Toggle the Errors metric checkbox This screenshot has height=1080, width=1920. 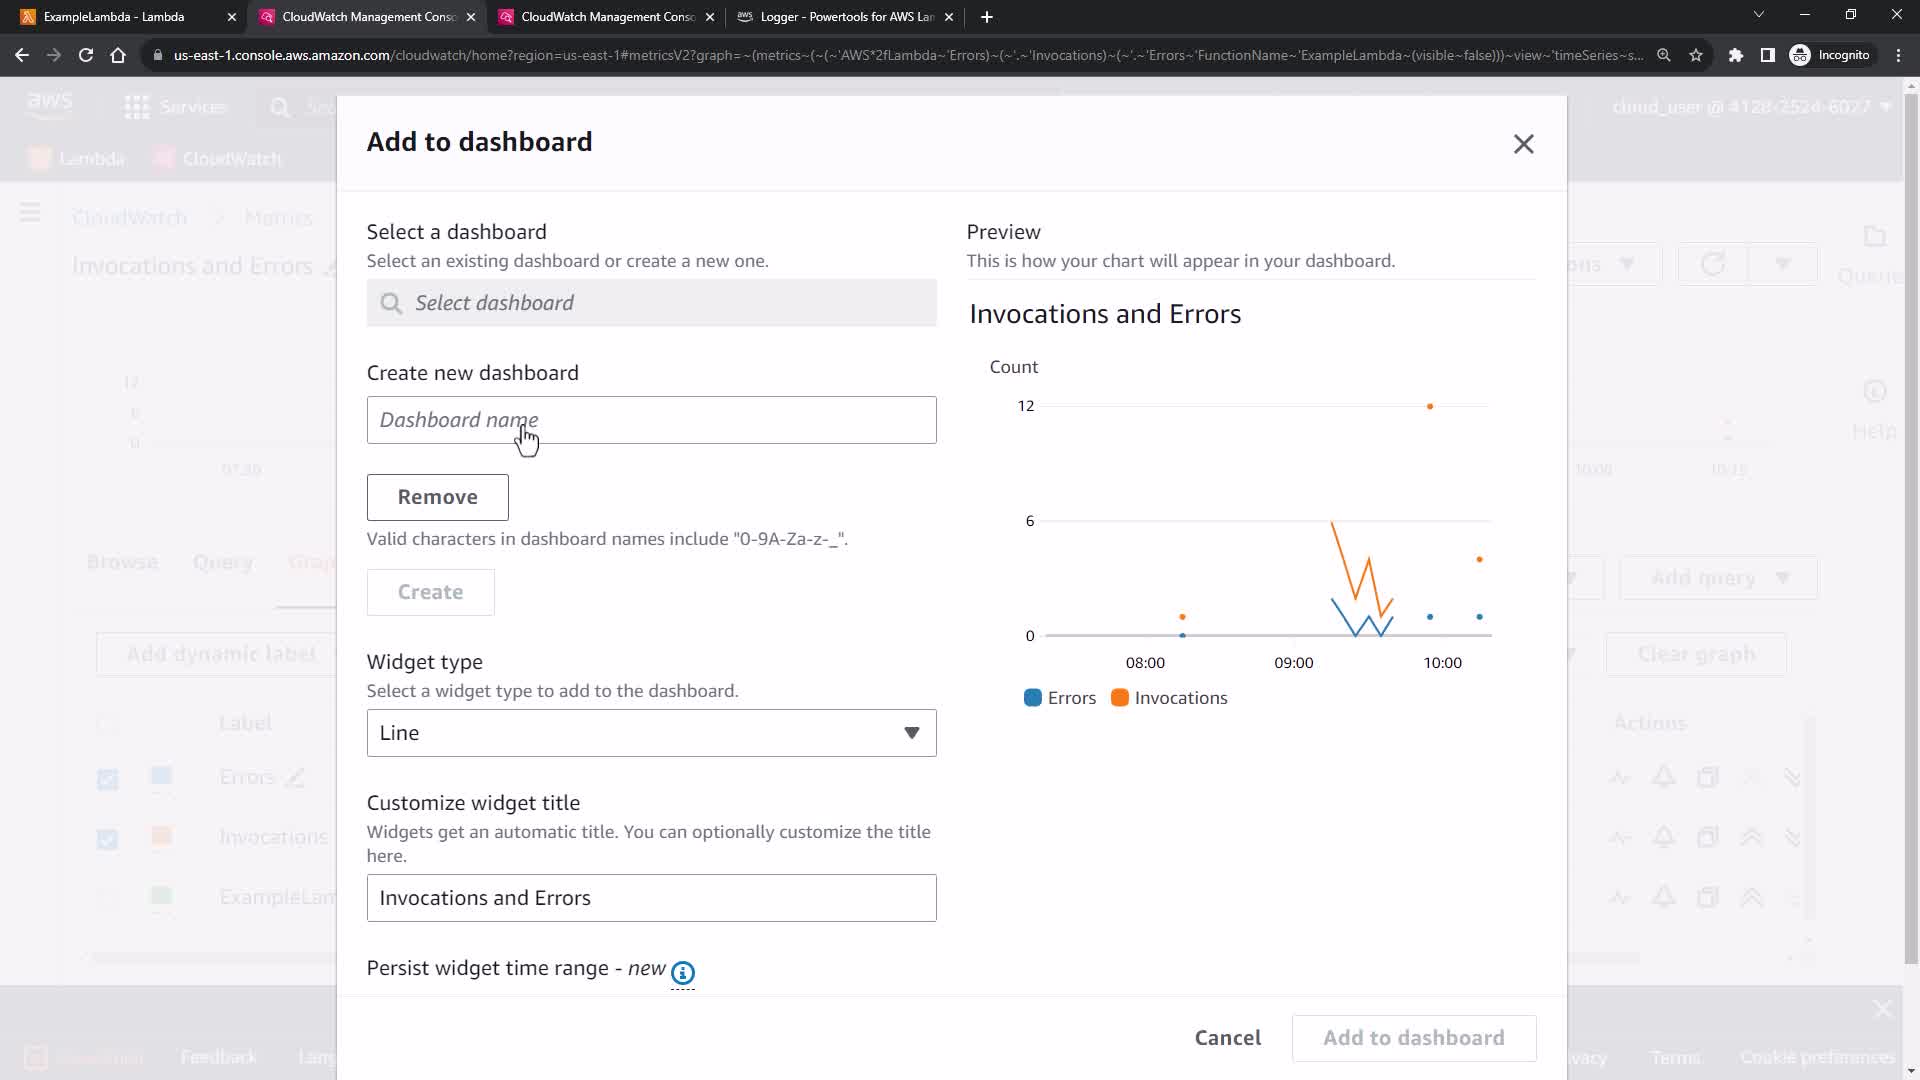(x=107, y=779)
